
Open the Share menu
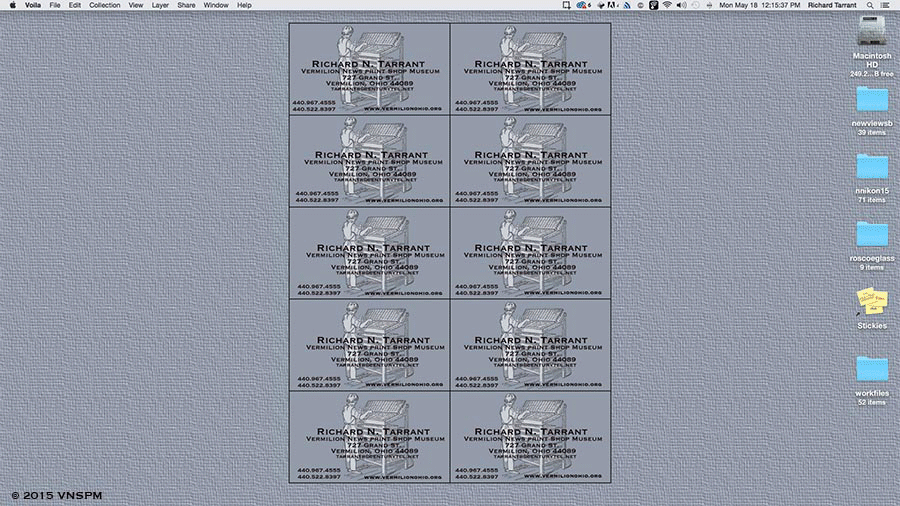click(x=186, y=5)
